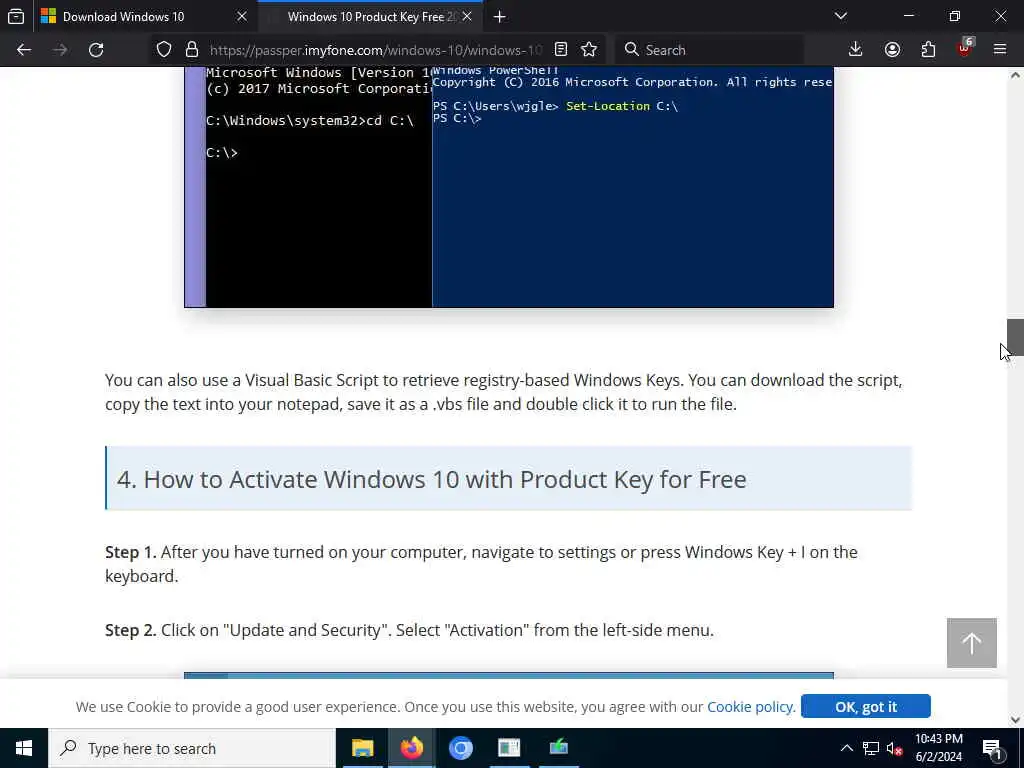1024x768 pixels.
Task: Click the command prompt and PowerShell screenshot
Action: pos(509,187)
